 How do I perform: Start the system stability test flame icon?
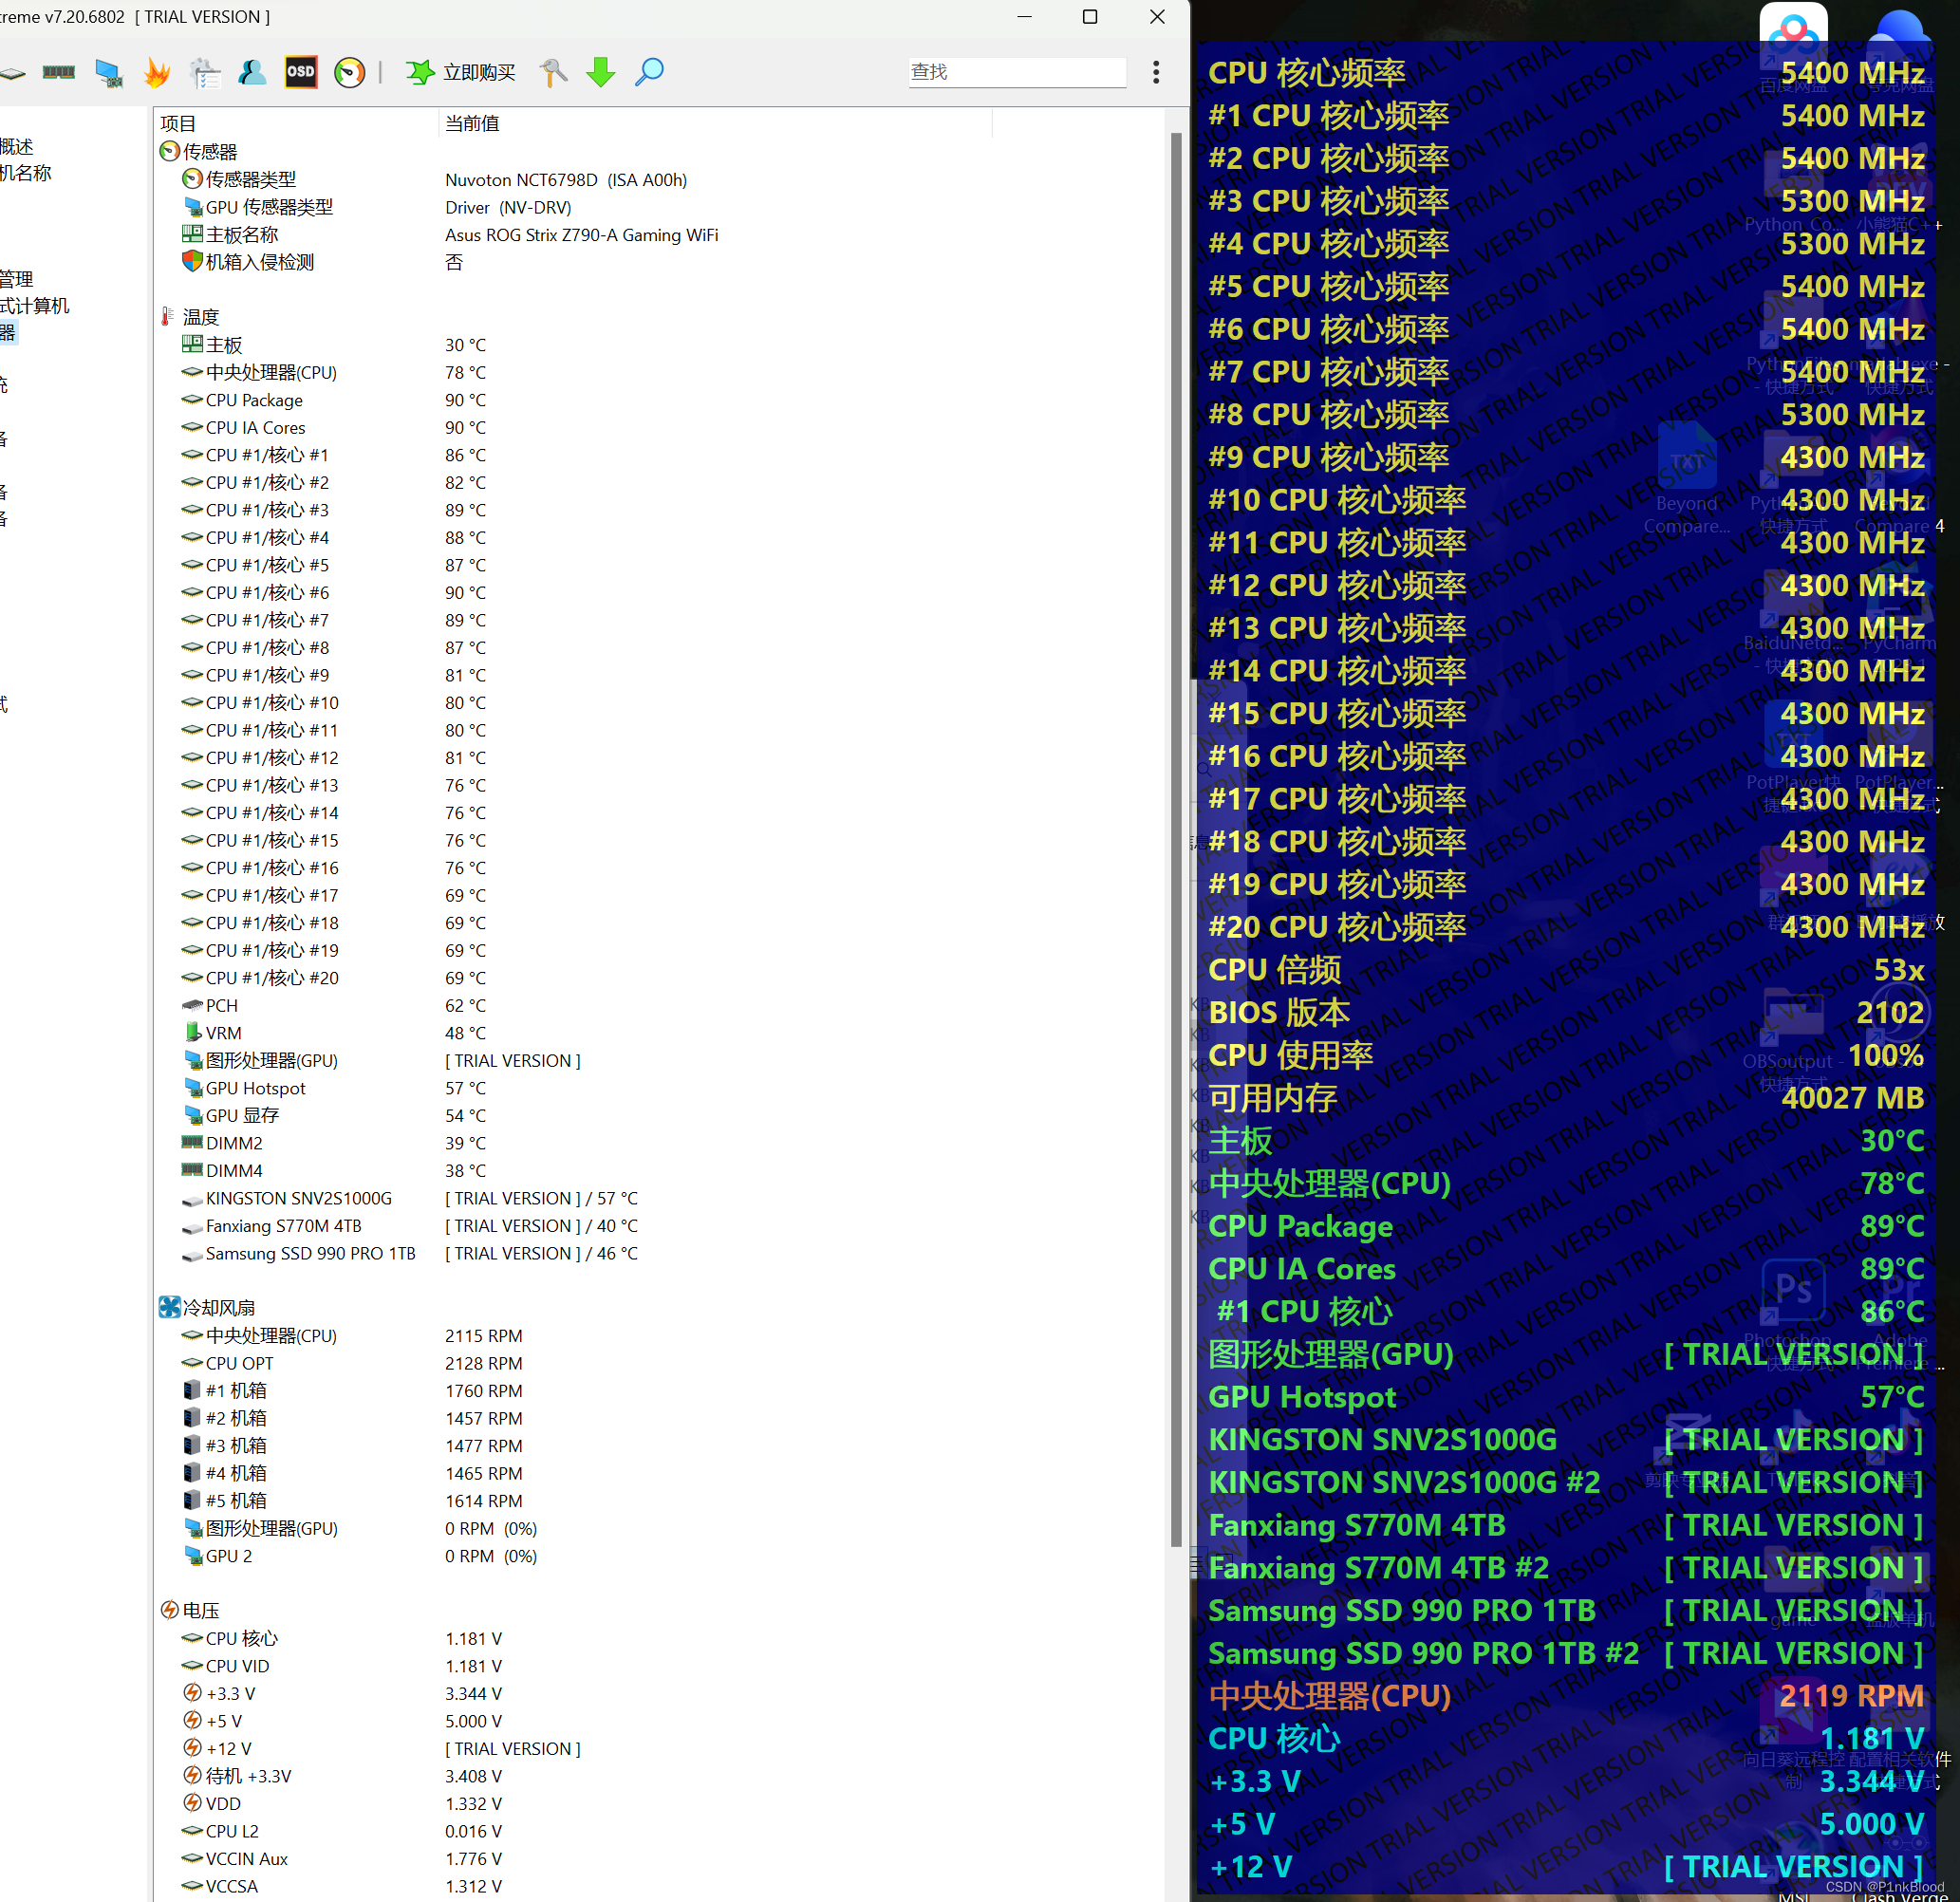(x=157, y=72)
